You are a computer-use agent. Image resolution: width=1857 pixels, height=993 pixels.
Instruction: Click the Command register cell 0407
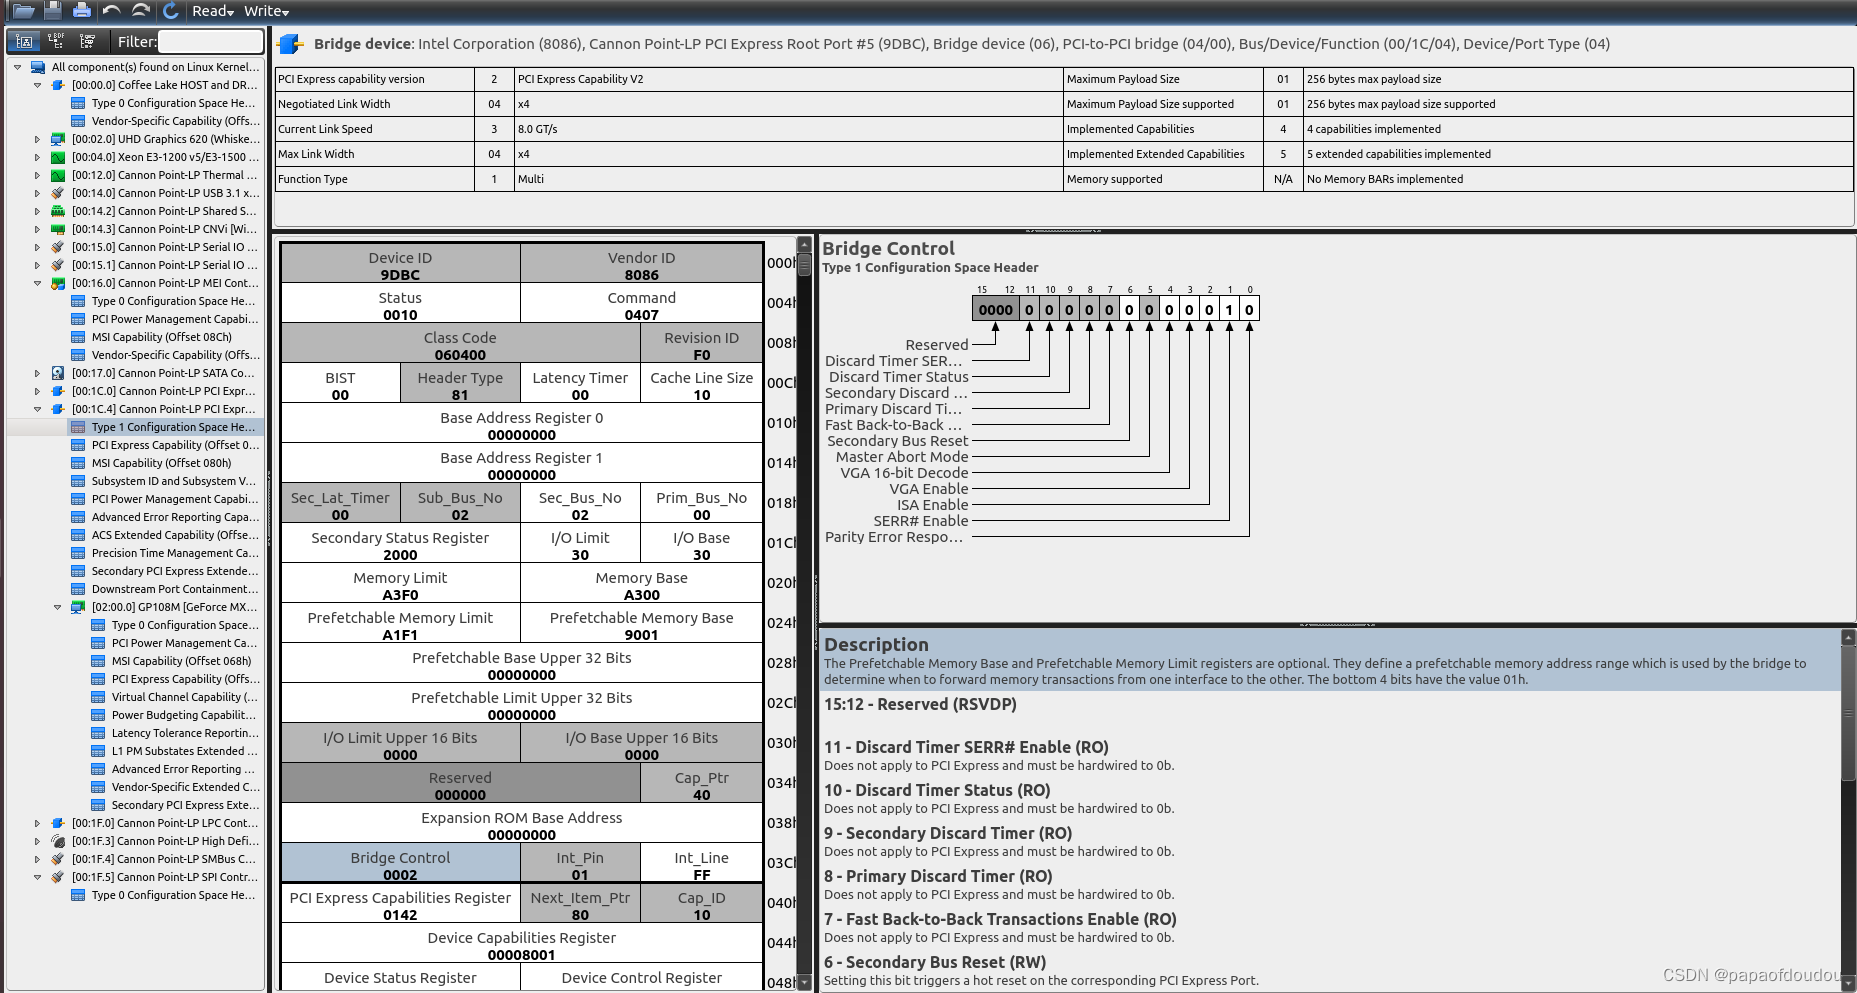pyautogui.click(x=641, y=303)
